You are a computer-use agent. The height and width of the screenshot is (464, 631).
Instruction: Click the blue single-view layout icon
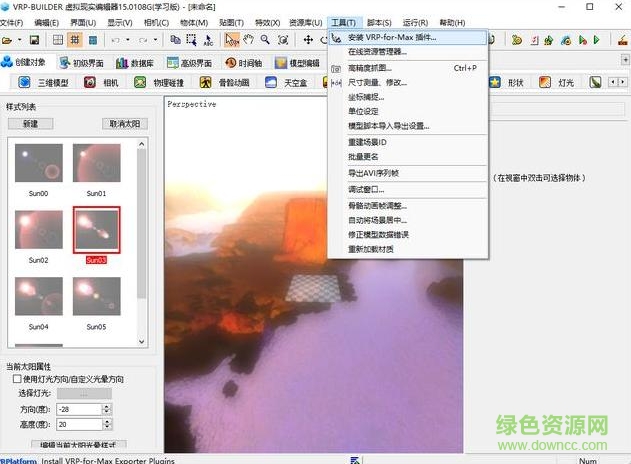(x=93, y=40)
